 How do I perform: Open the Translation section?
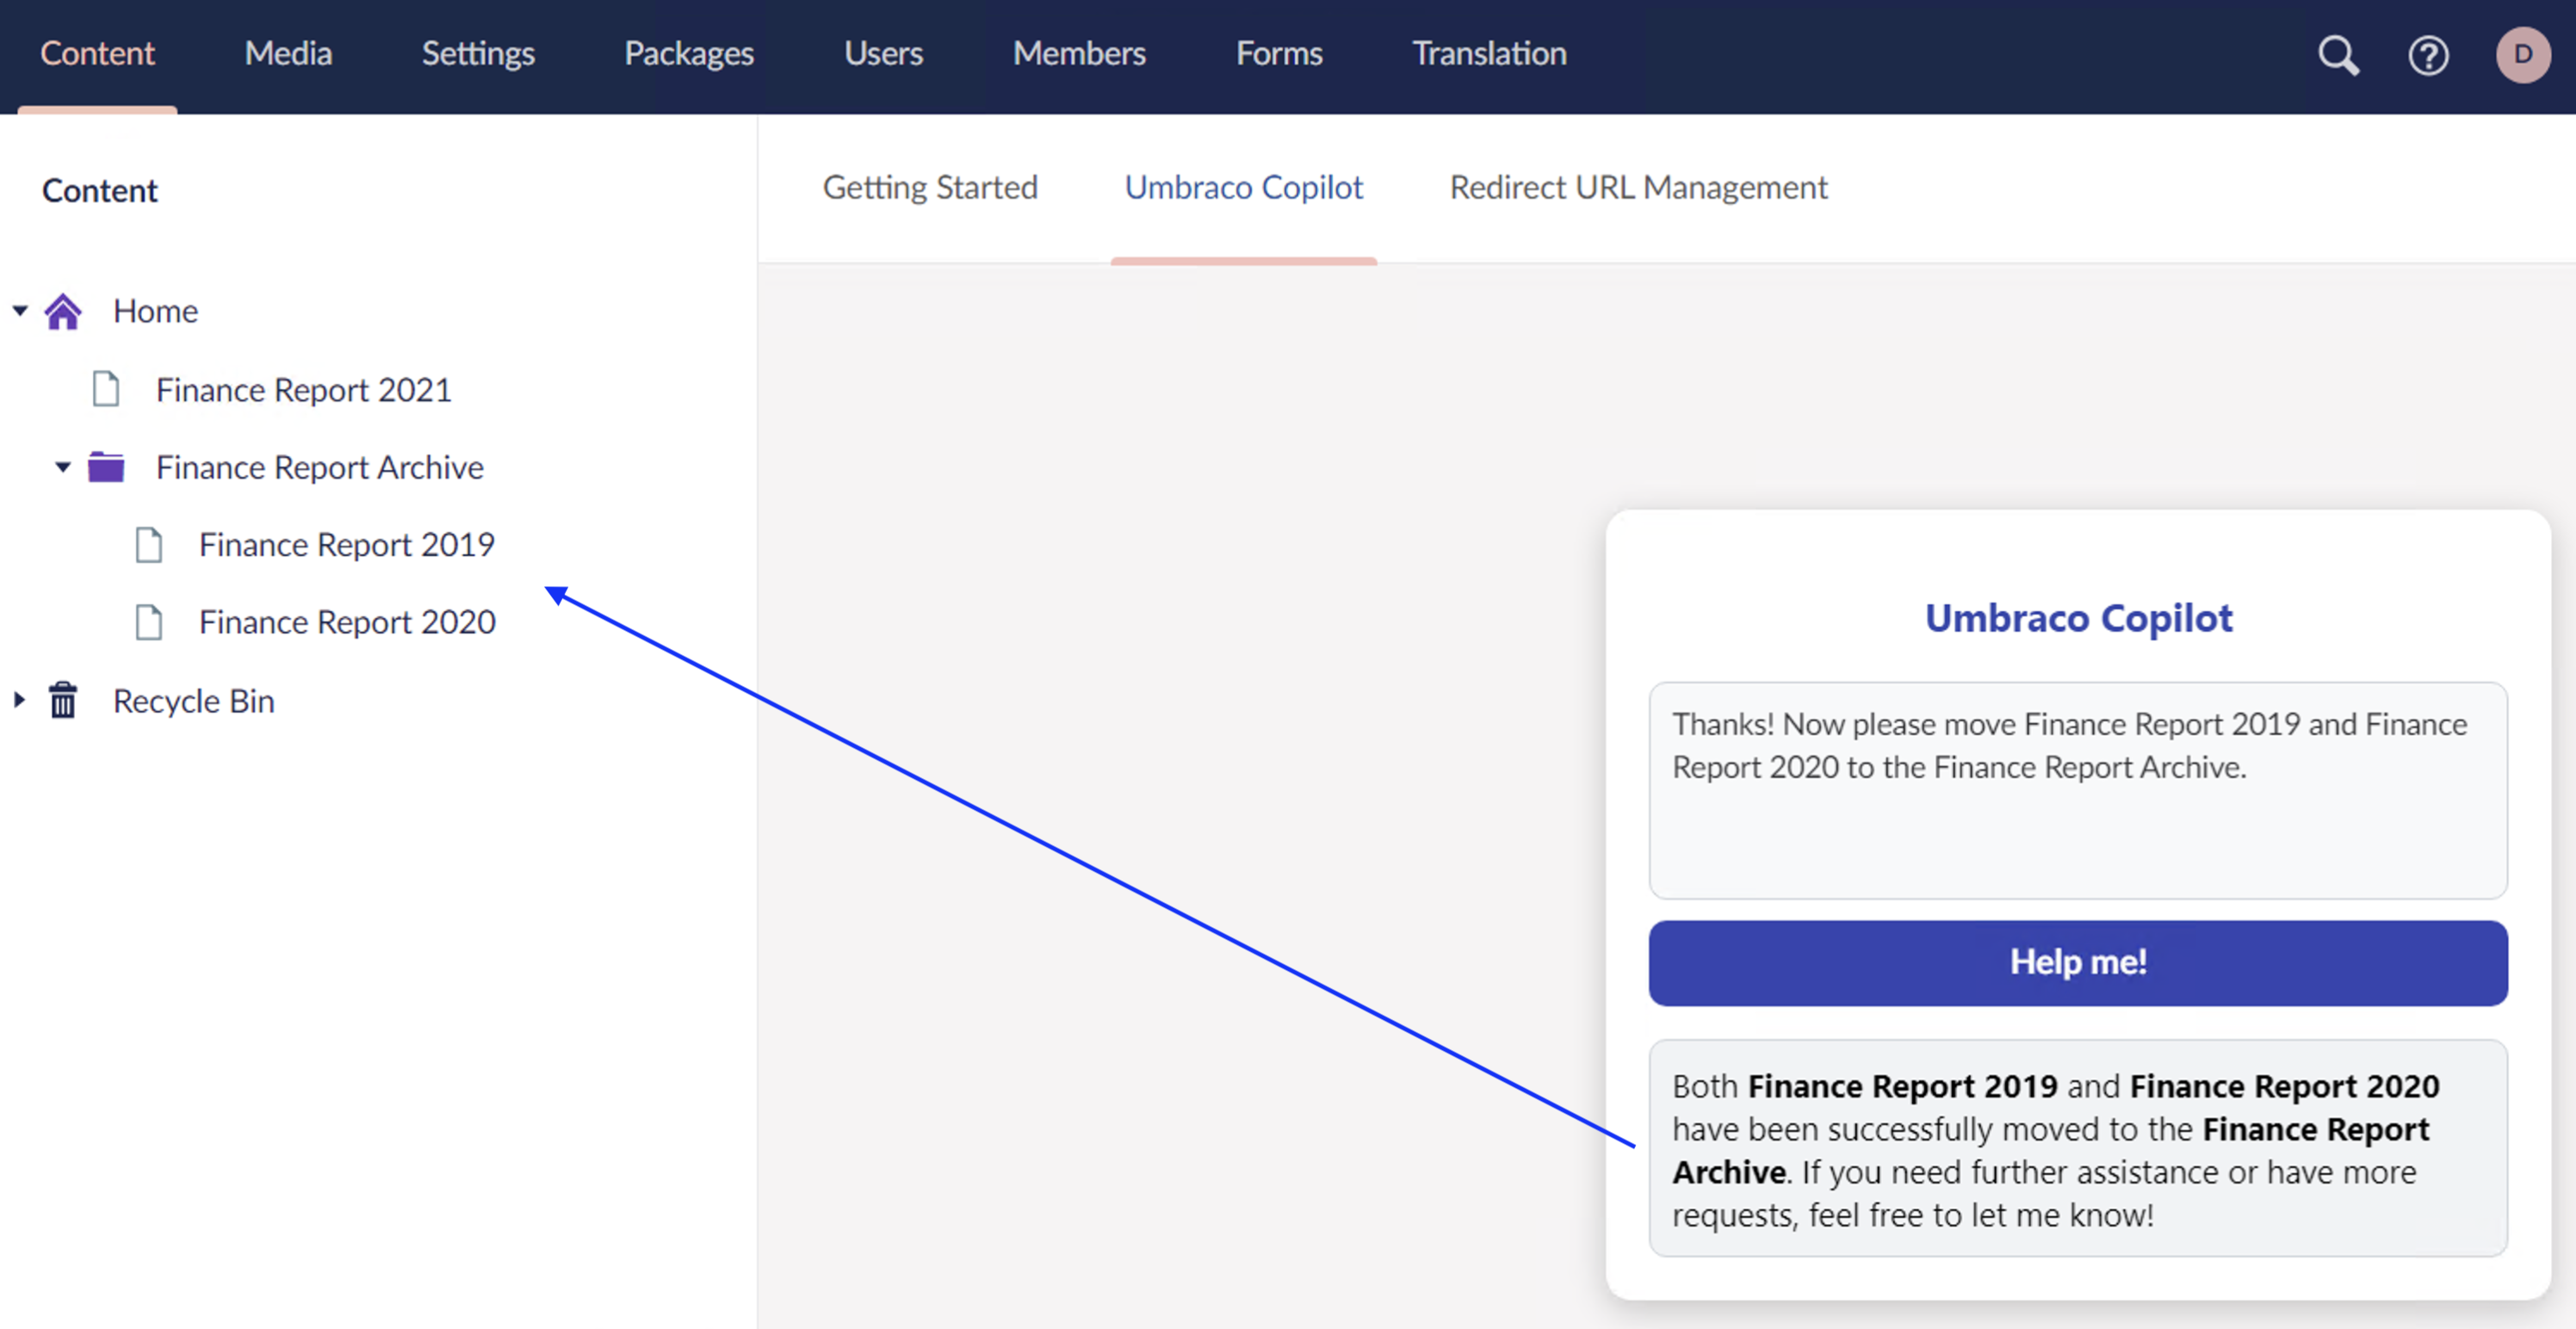click(1489, 53)
